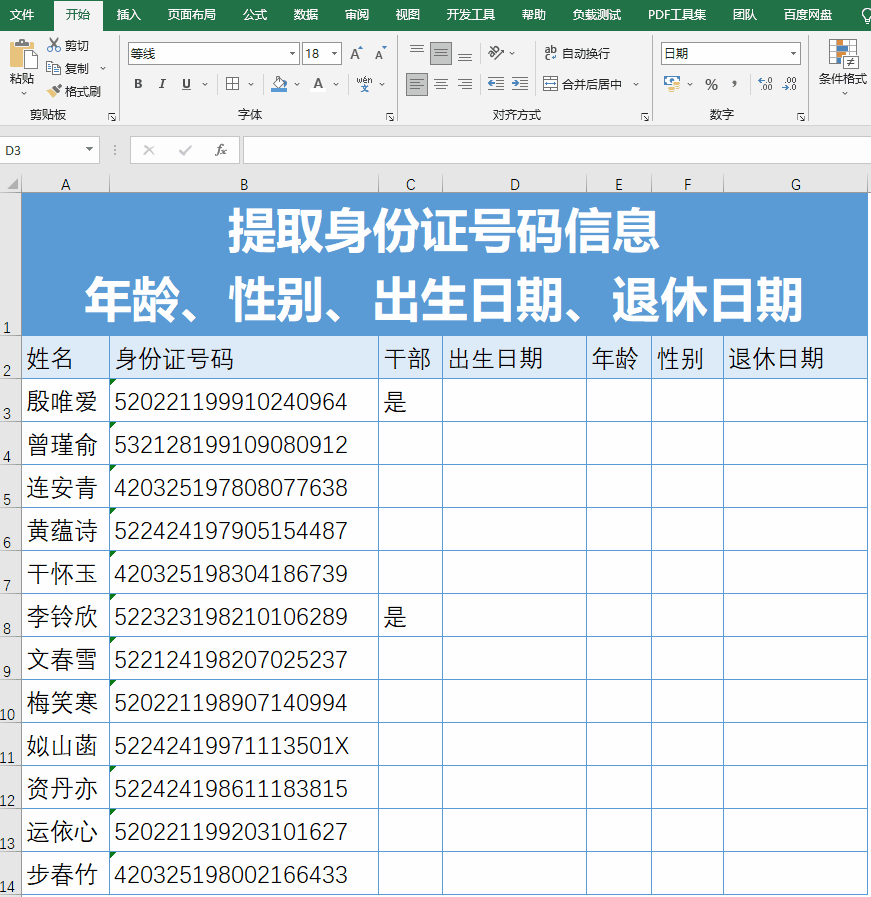Image resolution: width=871 pixels, height=897 pixels.
Task: Click the Cut (剪切) scissors icon
Action: pyautogui.click(x=54, y=46)
